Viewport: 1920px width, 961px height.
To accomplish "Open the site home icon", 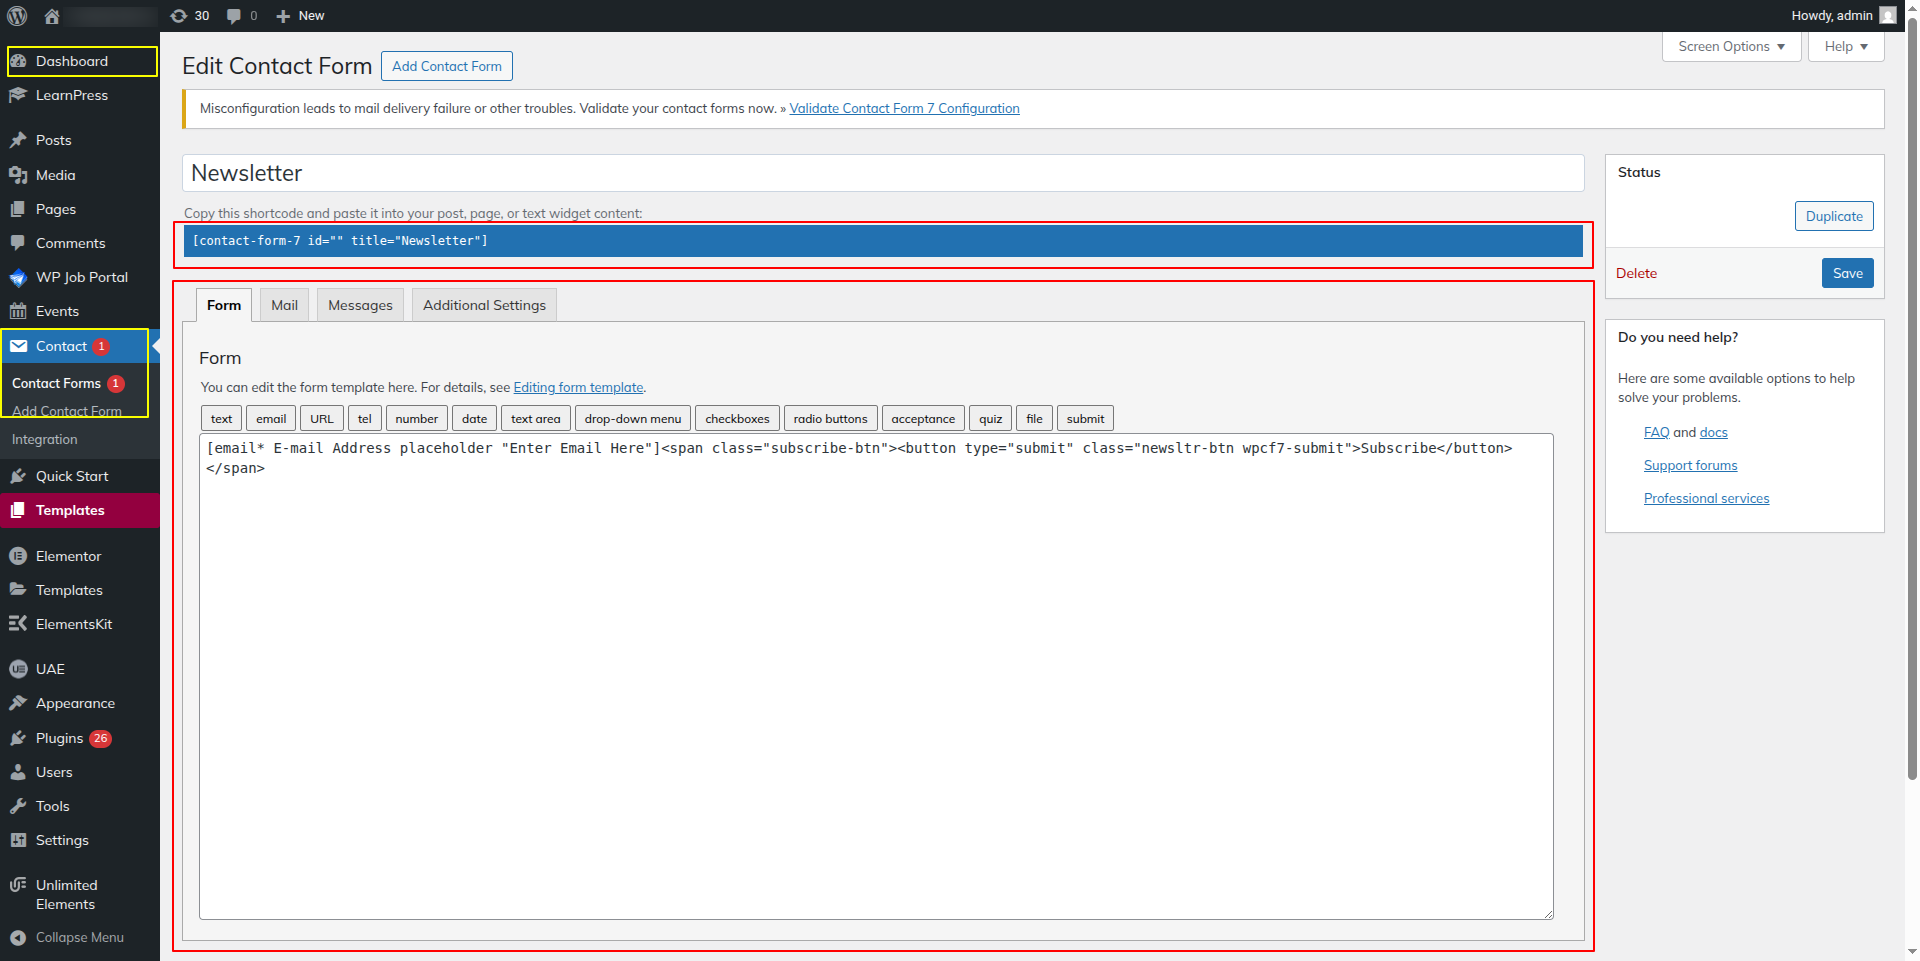I will pyautogui.click(x=52, y=16).
